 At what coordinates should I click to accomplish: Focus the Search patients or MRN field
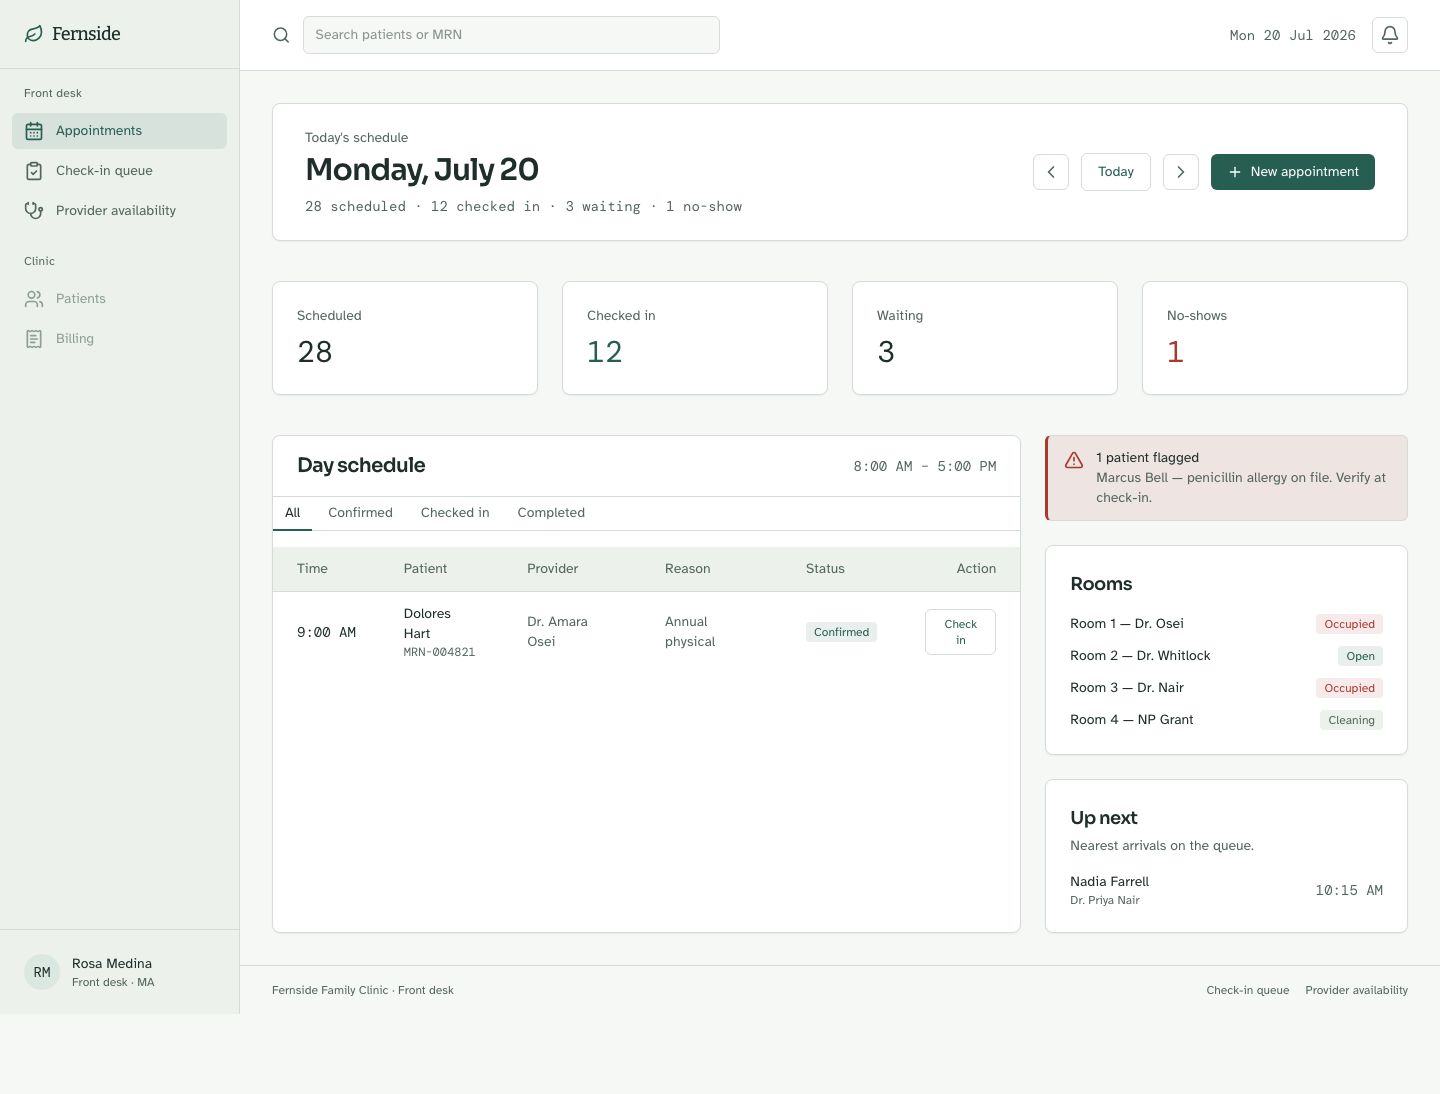(511, 35)
